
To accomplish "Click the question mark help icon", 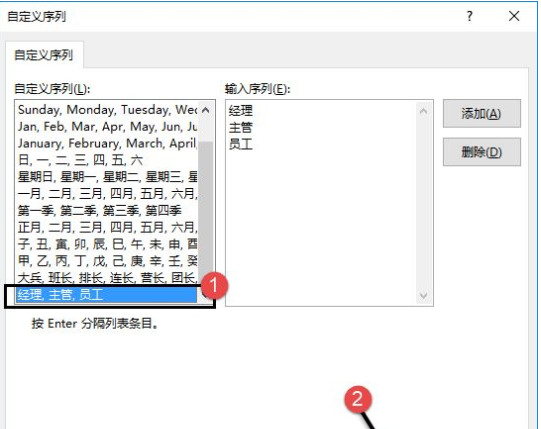I will [x=469, y=16].
